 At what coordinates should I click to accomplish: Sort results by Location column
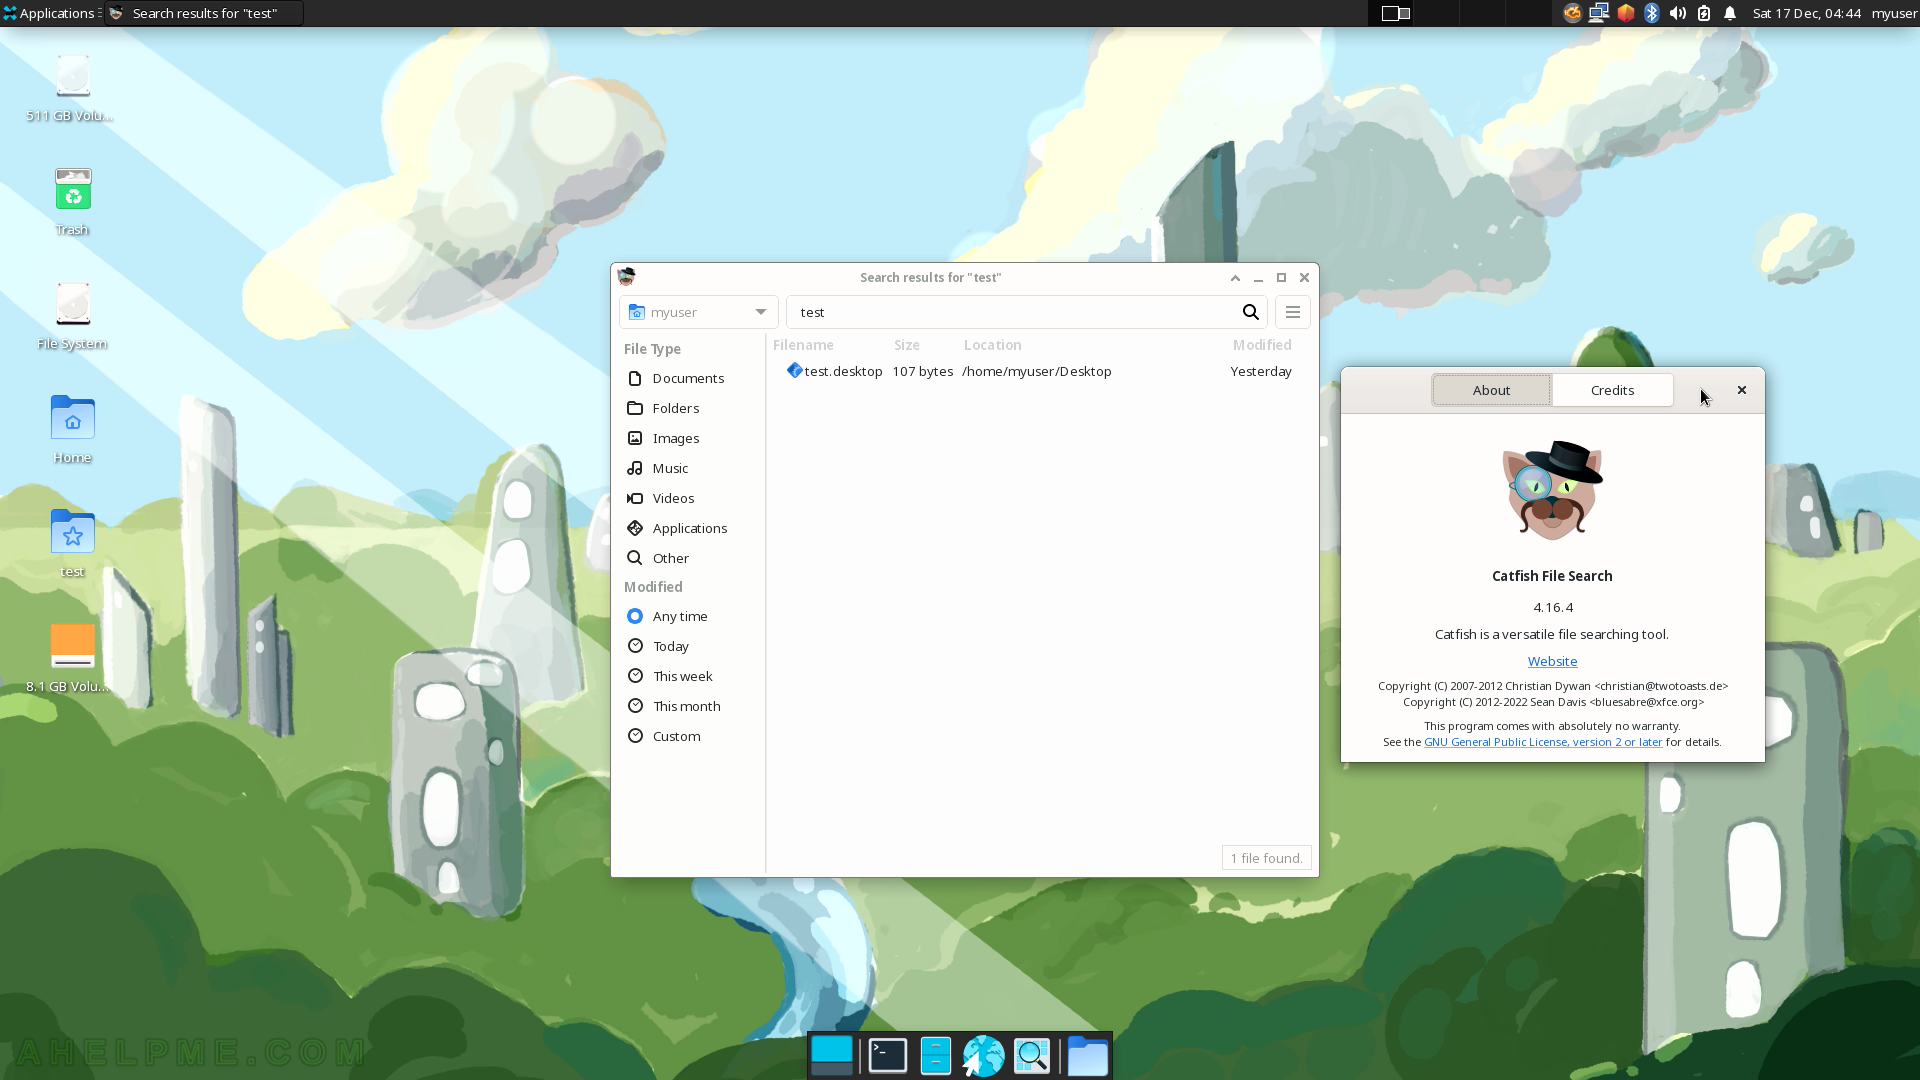[993, 345]
